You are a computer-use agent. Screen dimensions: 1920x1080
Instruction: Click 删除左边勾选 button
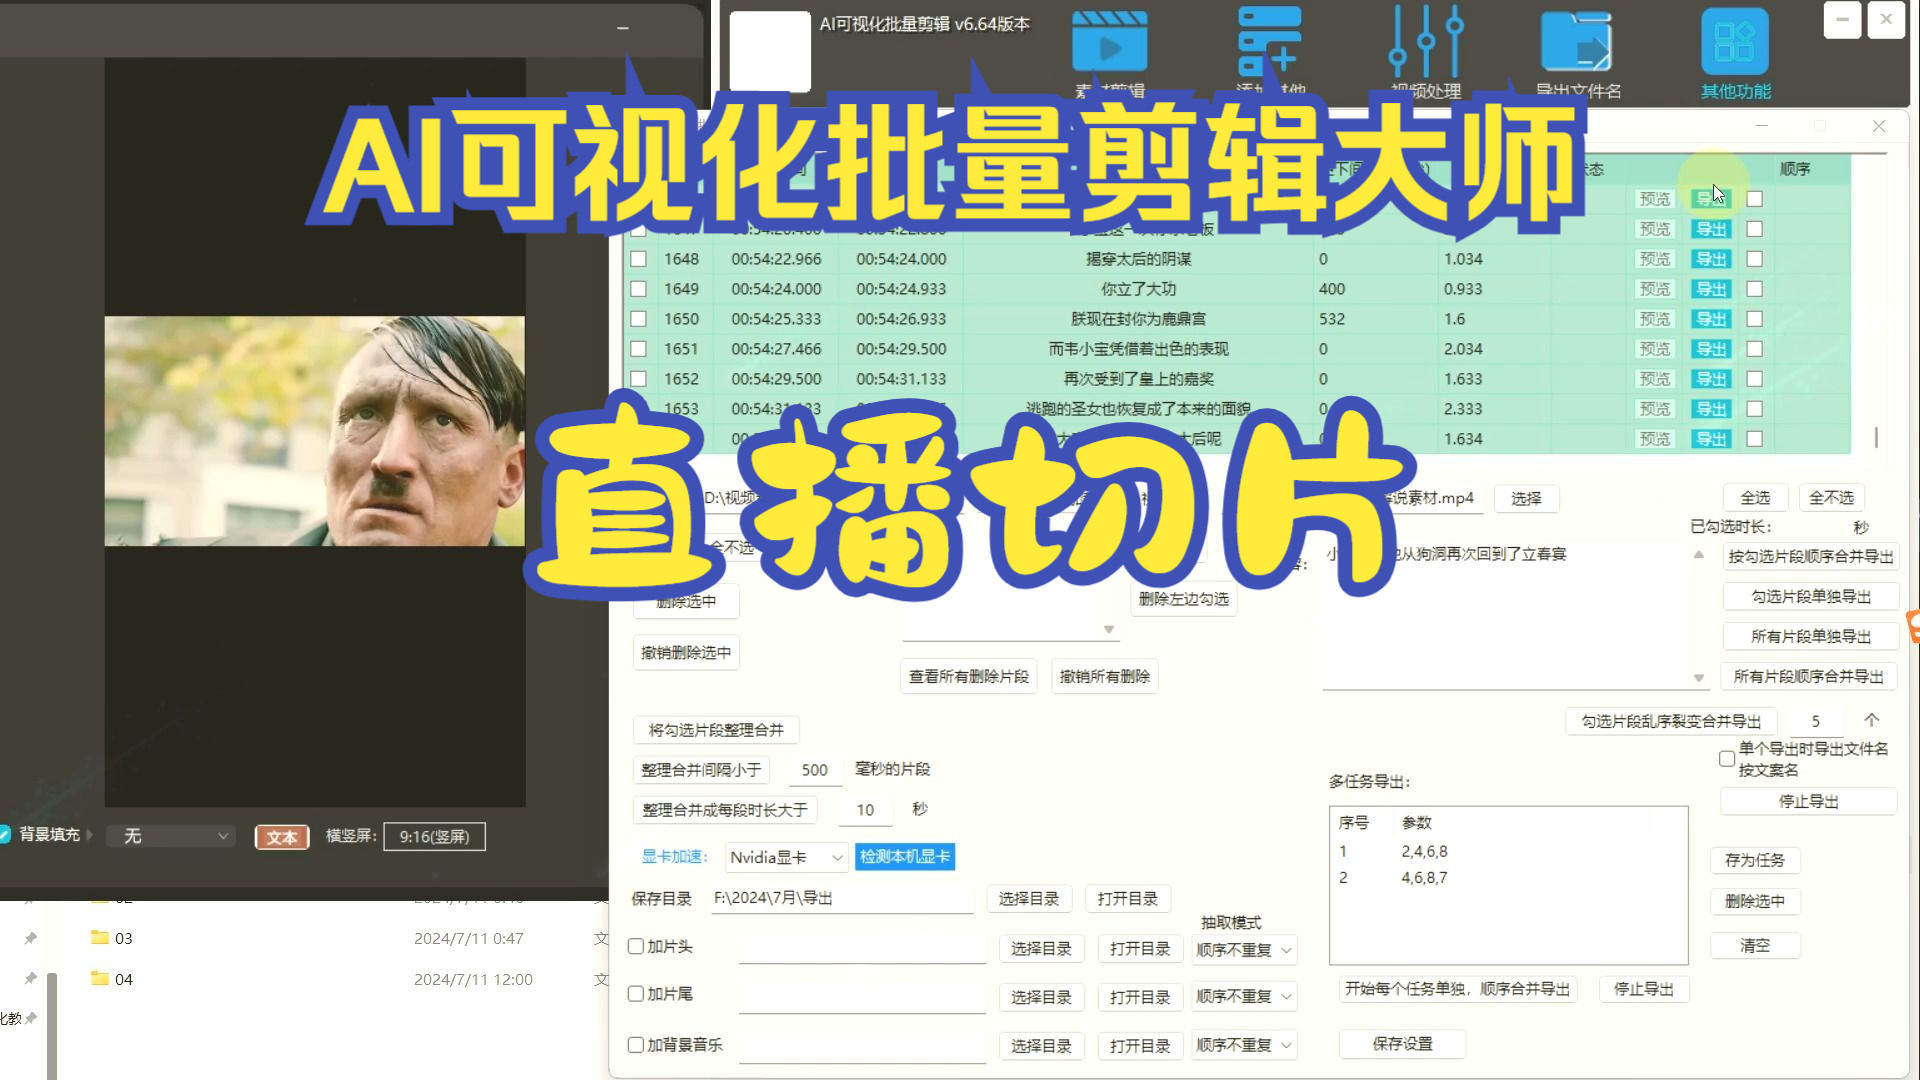[x=1183, y=598]
